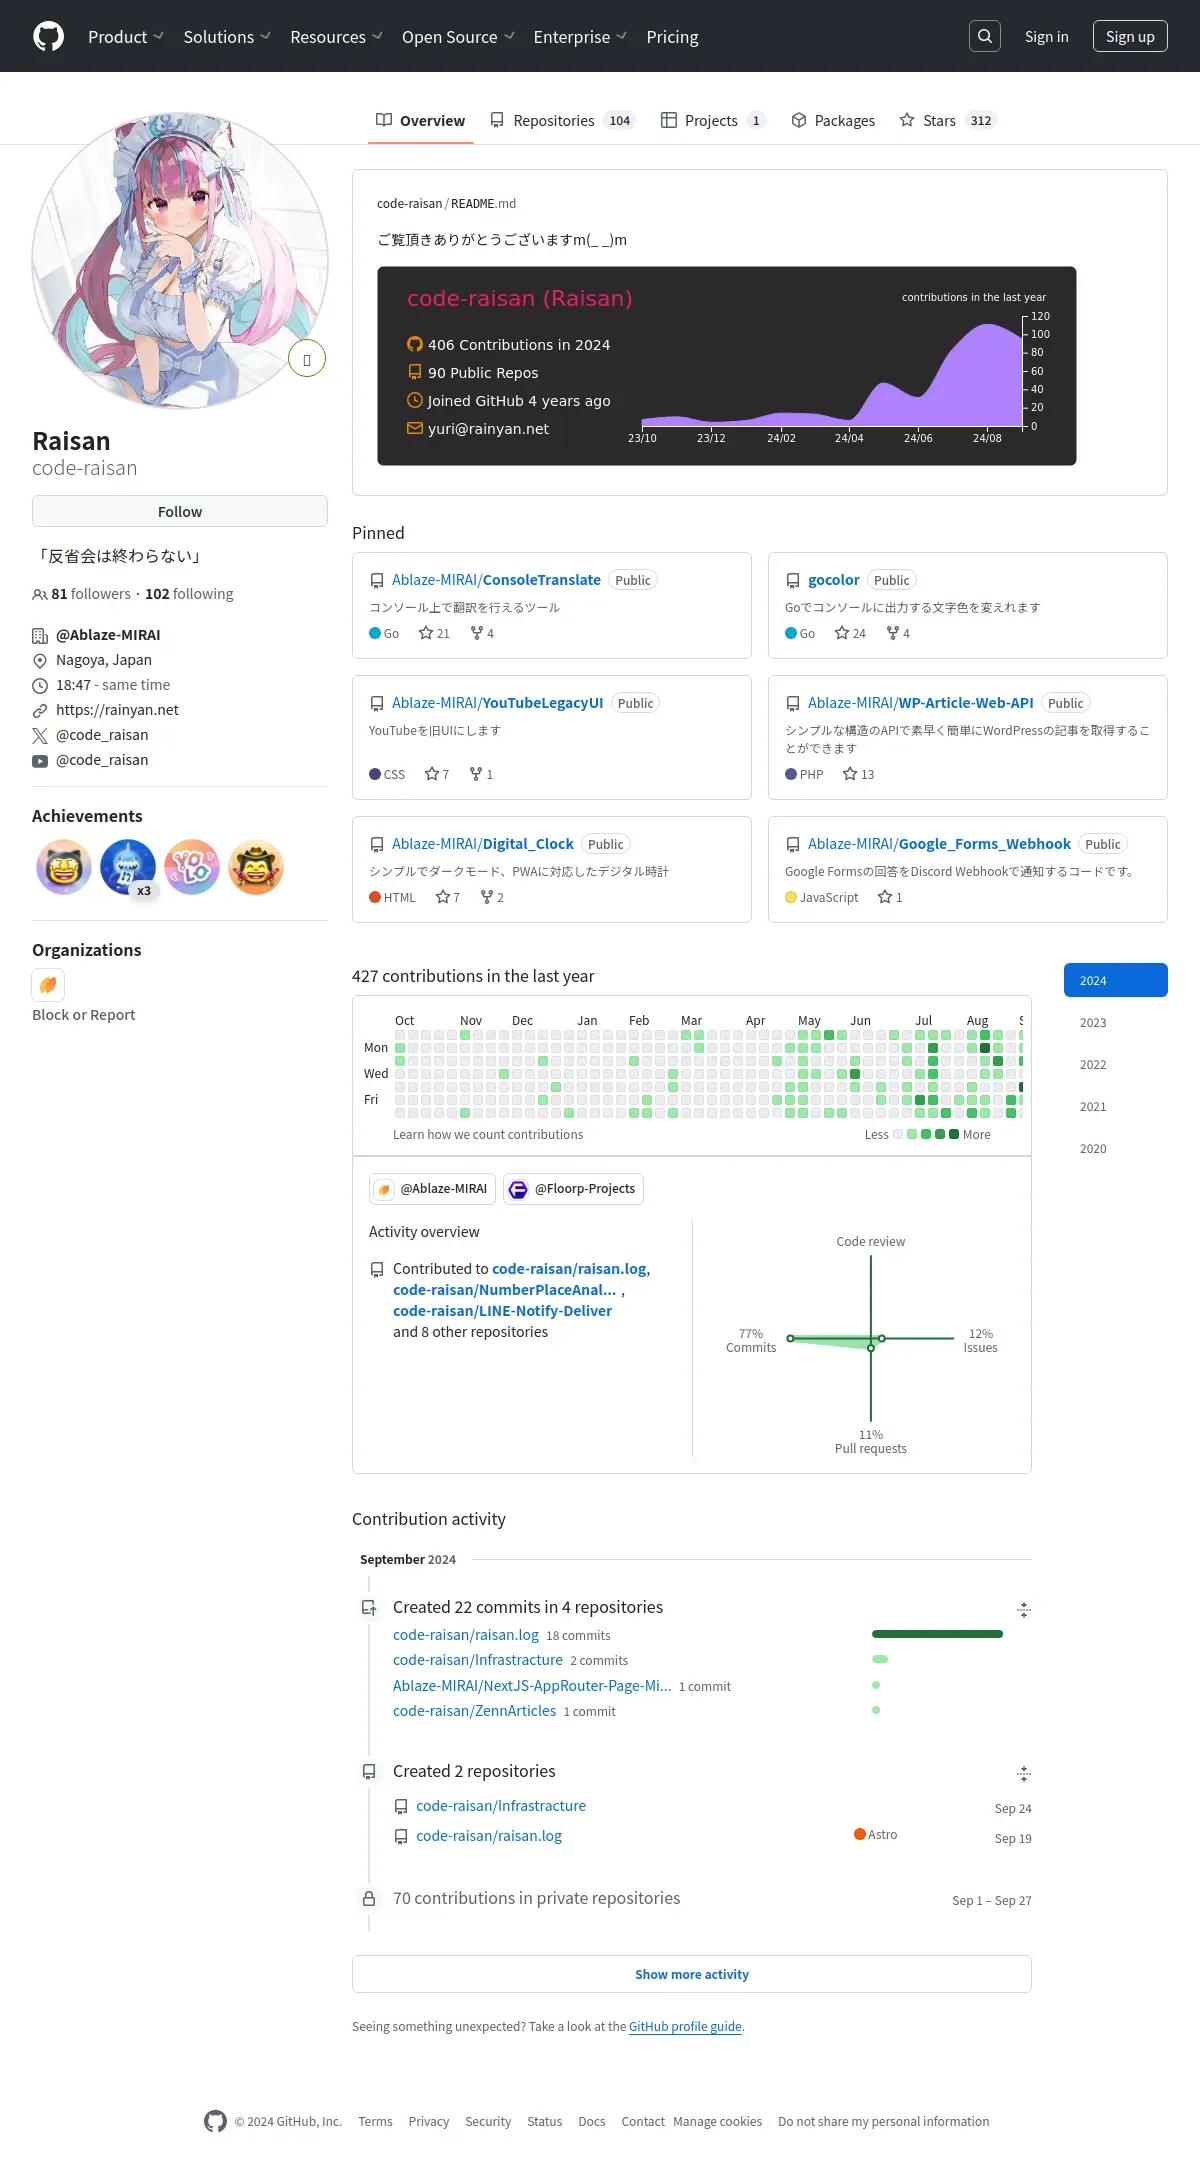Open the gocolor repository link
Image resolution: width=1200 pixels, height=2174 pixels.
833,580
